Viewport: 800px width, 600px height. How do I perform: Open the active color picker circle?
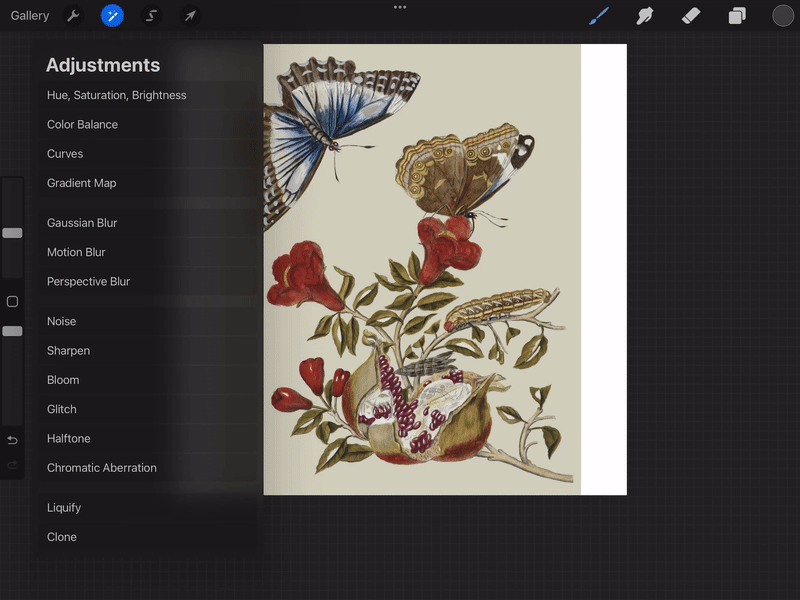(783, 16)
